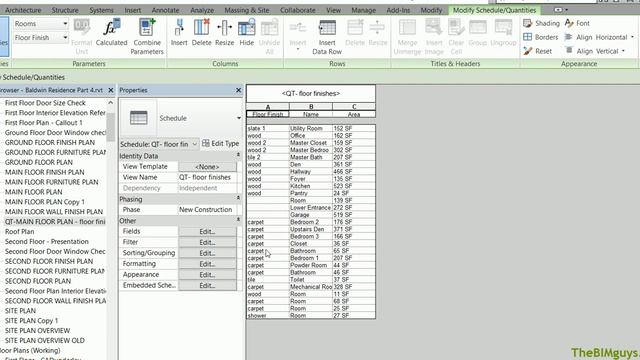Click Rows Insert icon

click(298, 27)
